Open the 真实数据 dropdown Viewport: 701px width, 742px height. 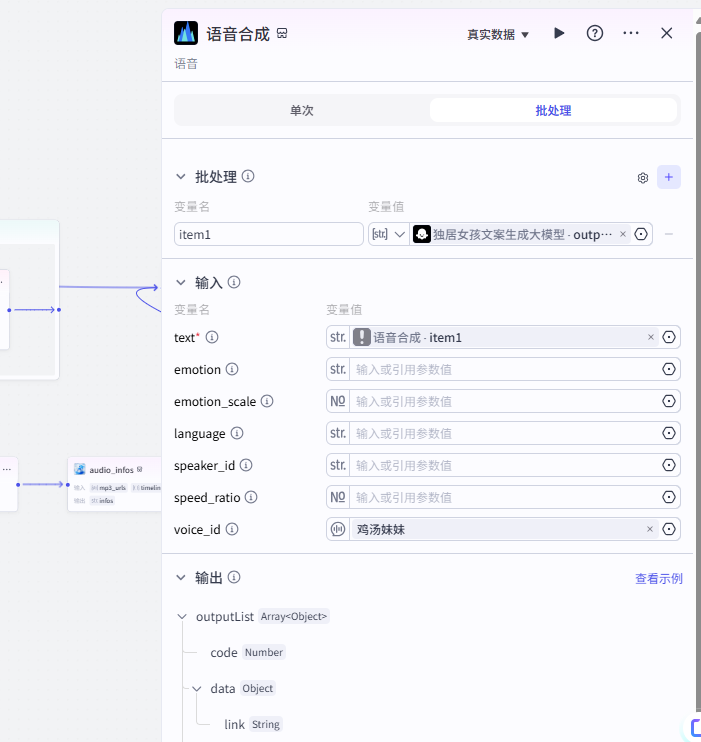498,35
